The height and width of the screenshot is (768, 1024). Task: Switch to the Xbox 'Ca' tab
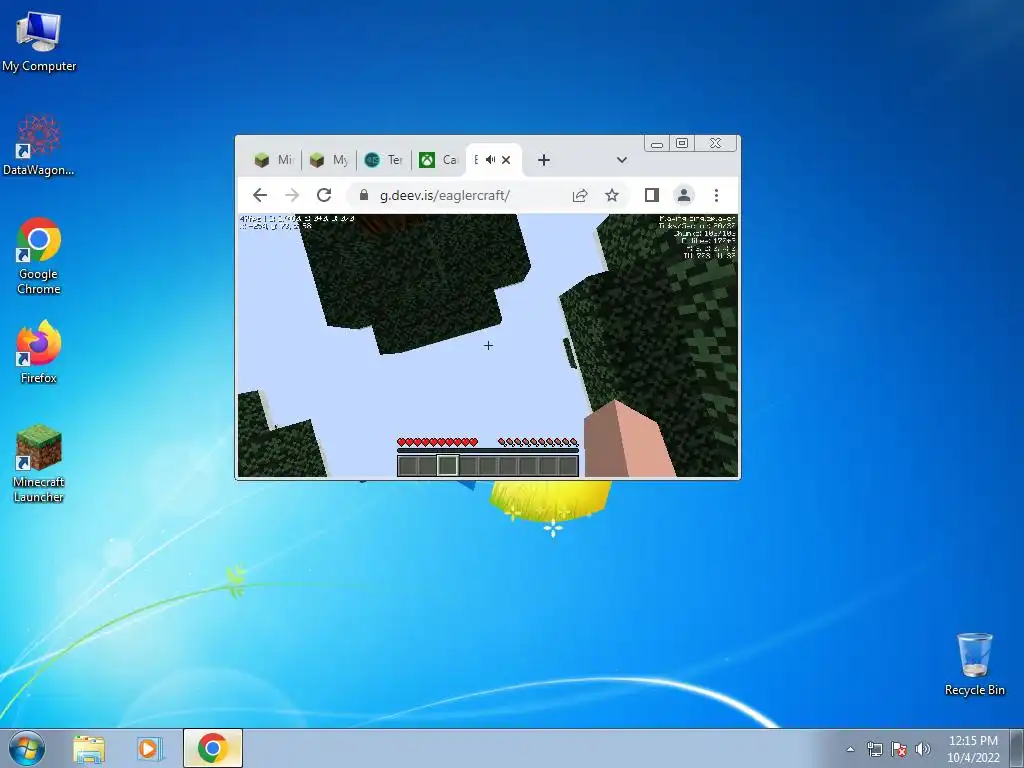(438, 160)
